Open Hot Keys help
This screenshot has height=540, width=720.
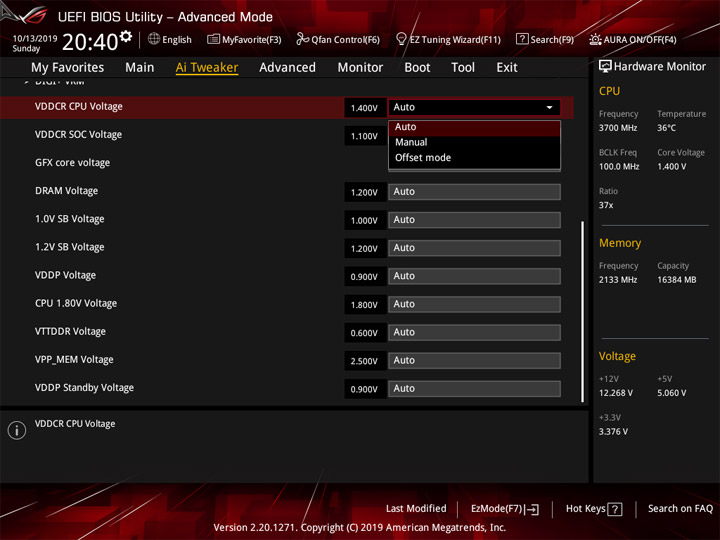(594, 509)
